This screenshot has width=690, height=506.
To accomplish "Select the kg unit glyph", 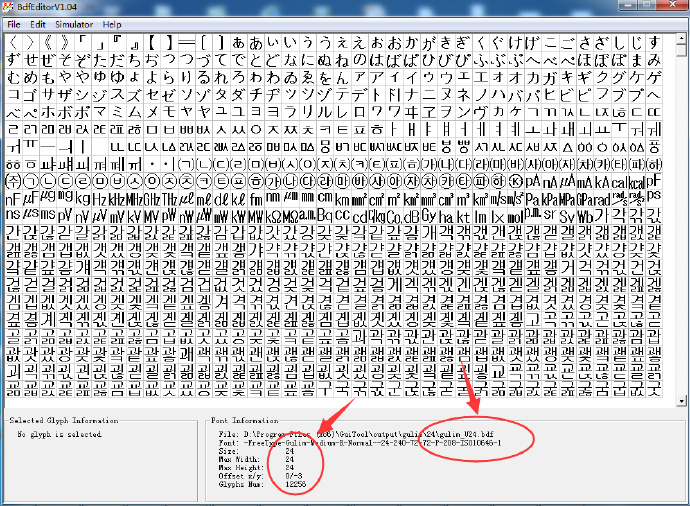I will coord(82,199).
